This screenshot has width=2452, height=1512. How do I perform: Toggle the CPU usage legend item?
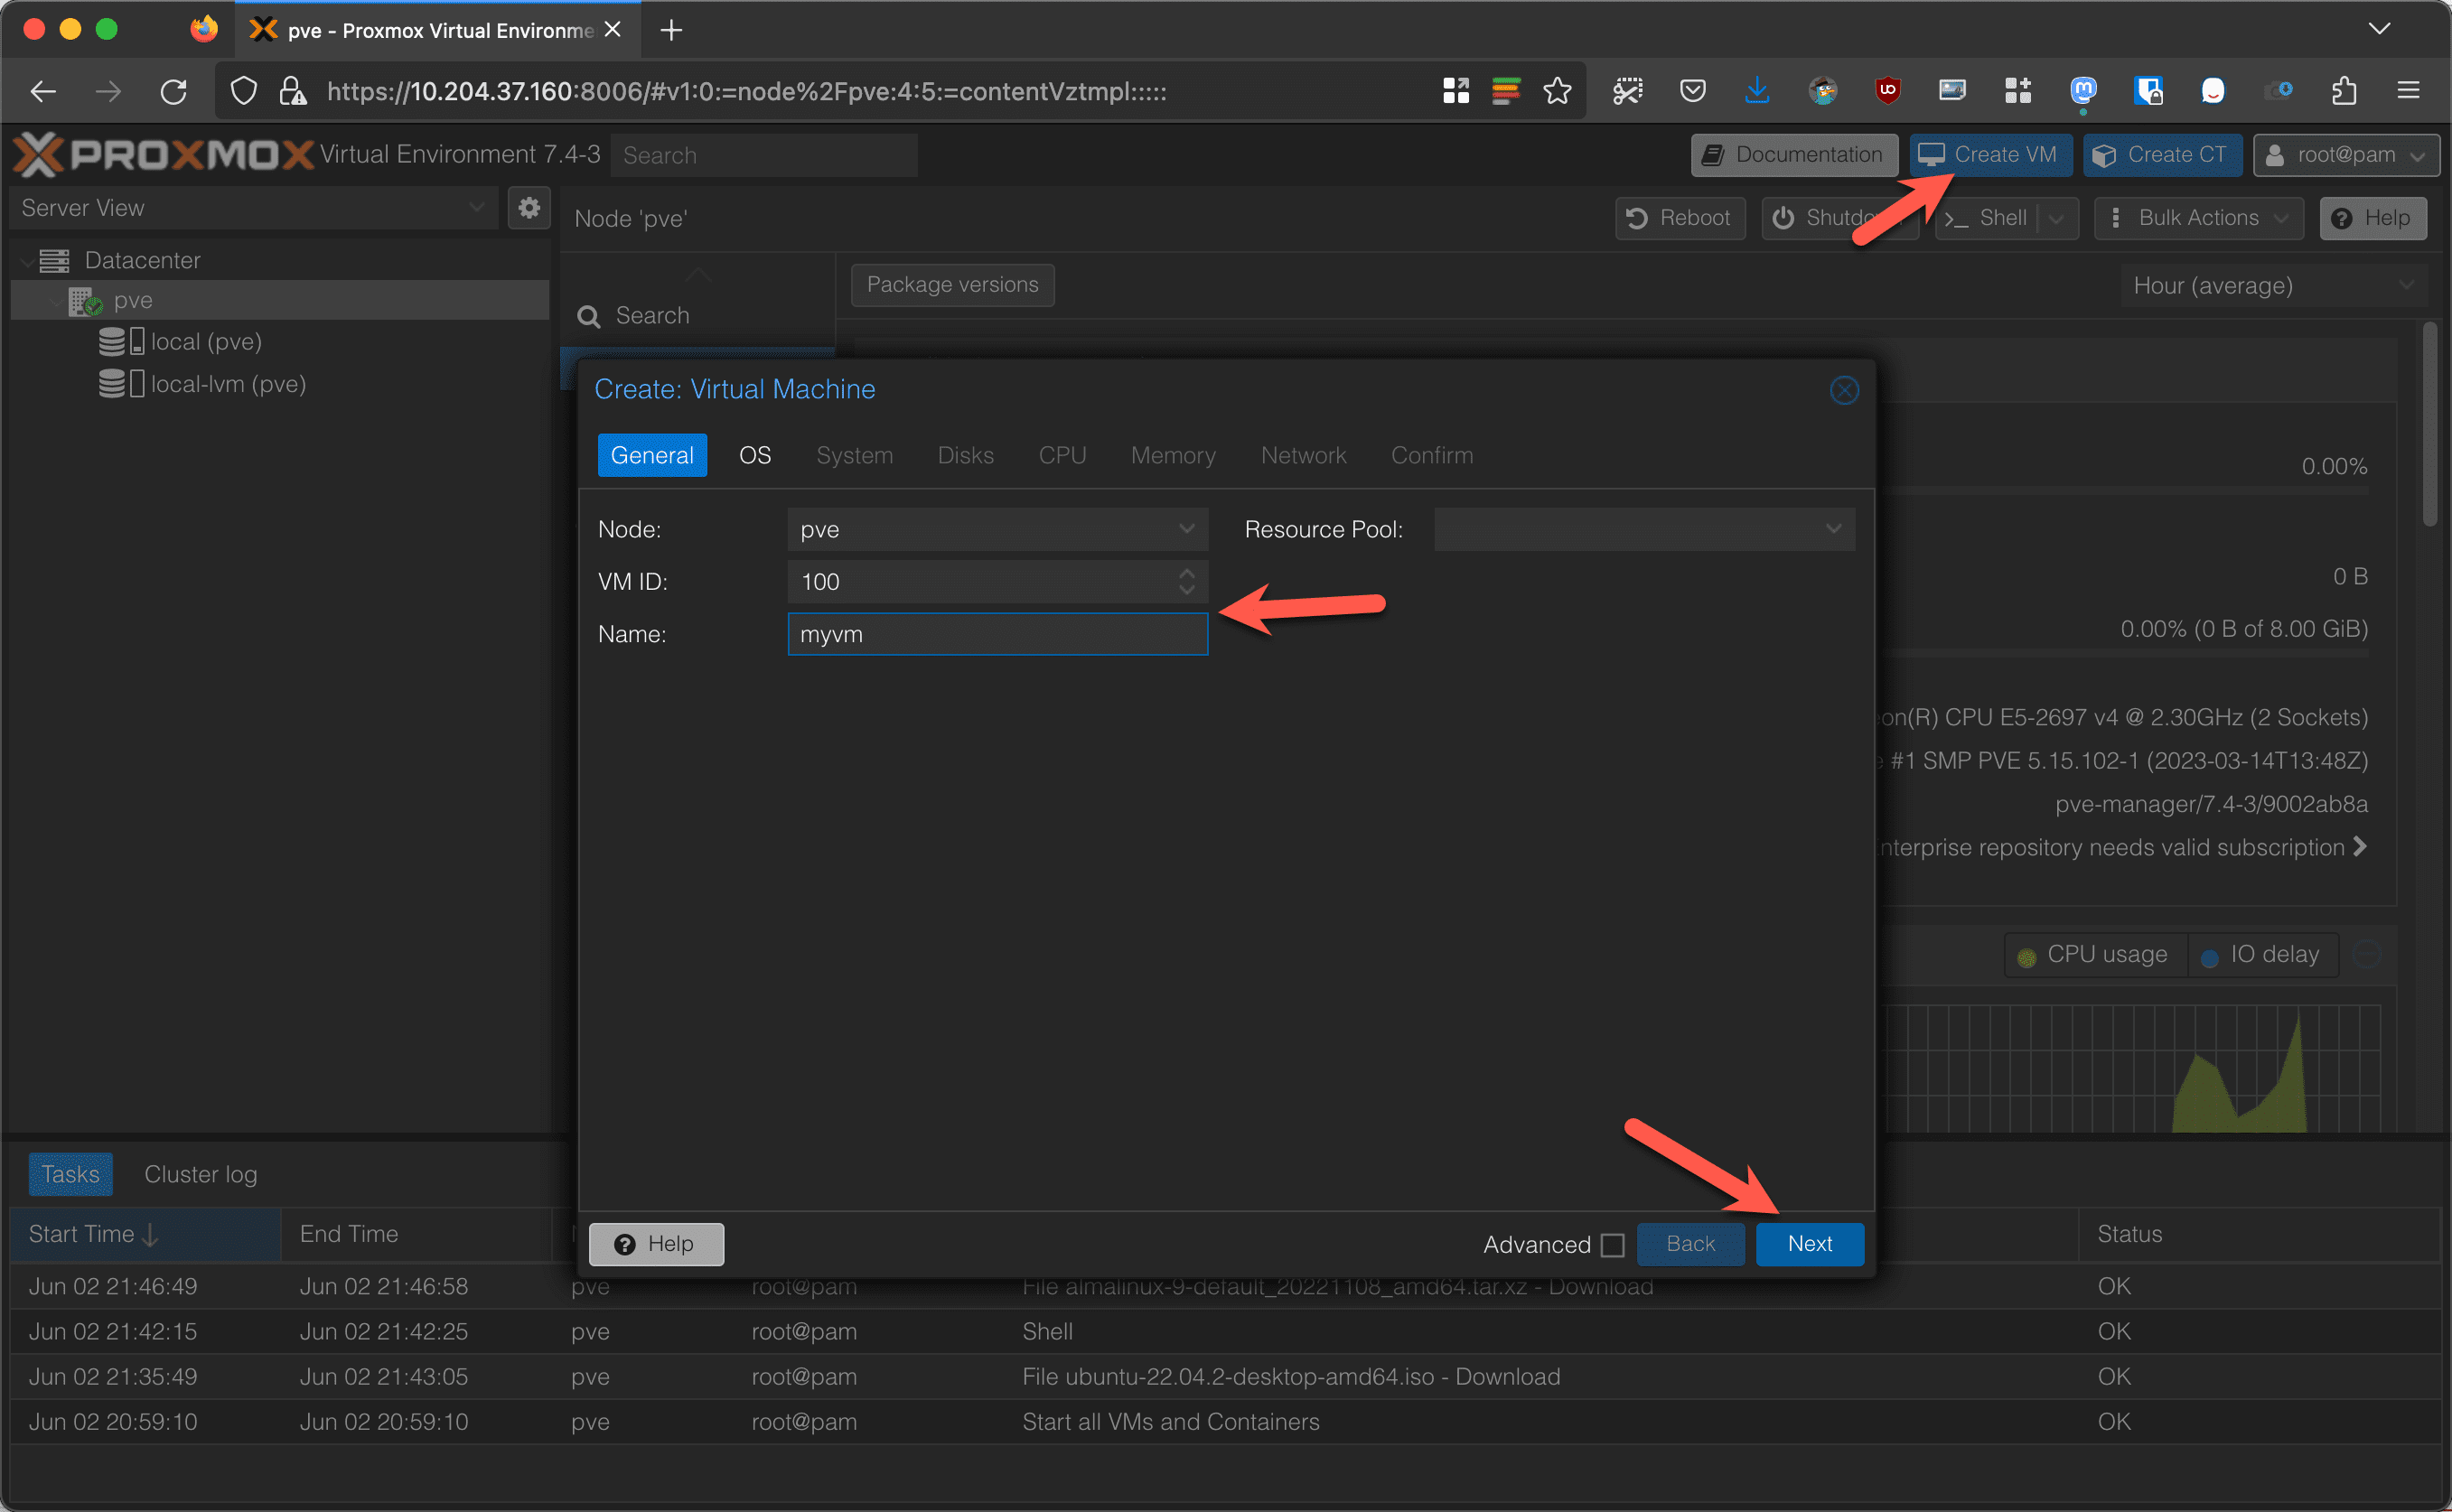[2094, 955]
